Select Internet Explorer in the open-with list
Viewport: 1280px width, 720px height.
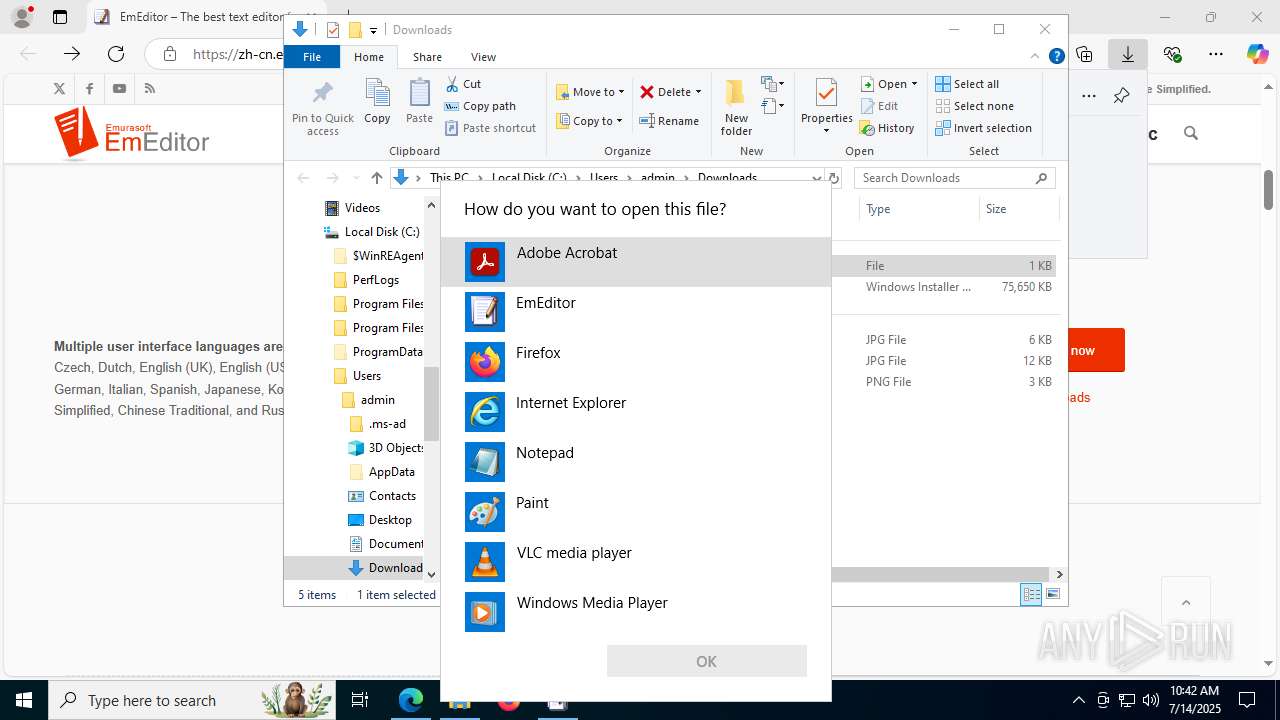[635, 412]
